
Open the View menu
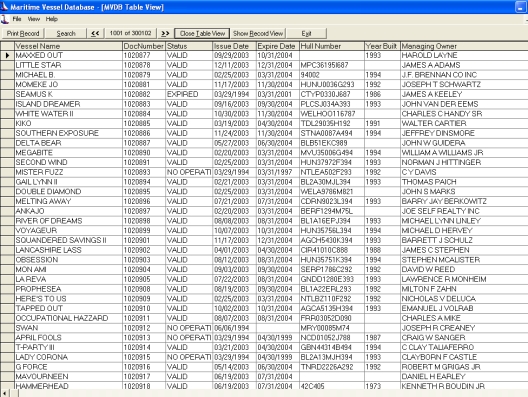tap(34, 19)
